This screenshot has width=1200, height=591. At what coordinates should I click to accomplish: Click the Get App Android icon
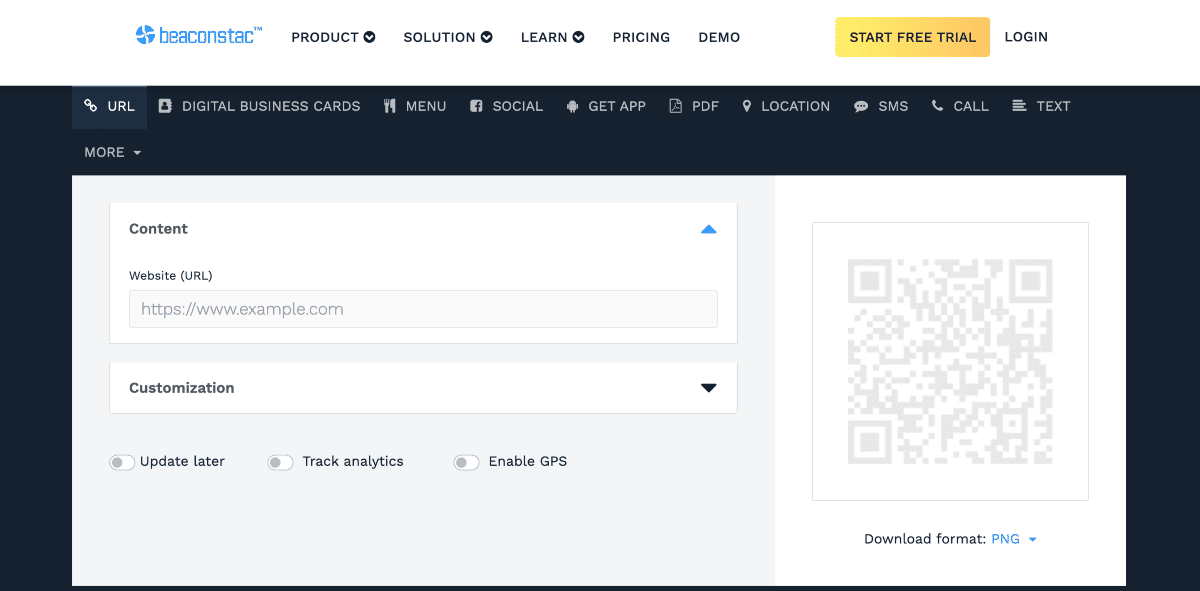(572, 106)
